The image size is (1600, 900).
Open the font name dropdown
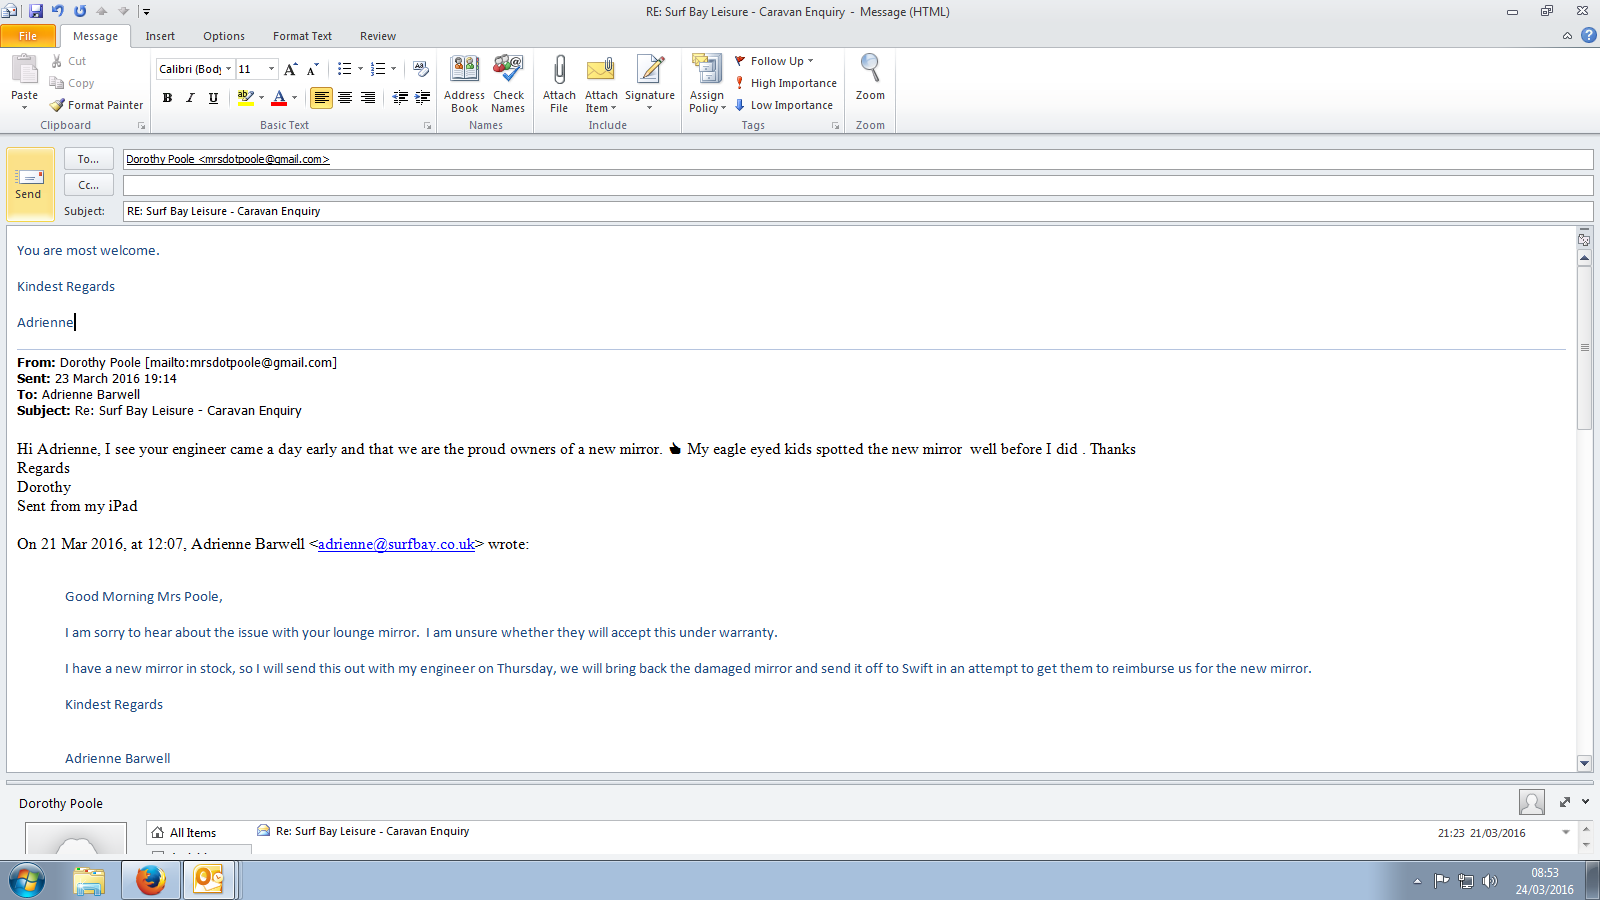pos(228,69)
